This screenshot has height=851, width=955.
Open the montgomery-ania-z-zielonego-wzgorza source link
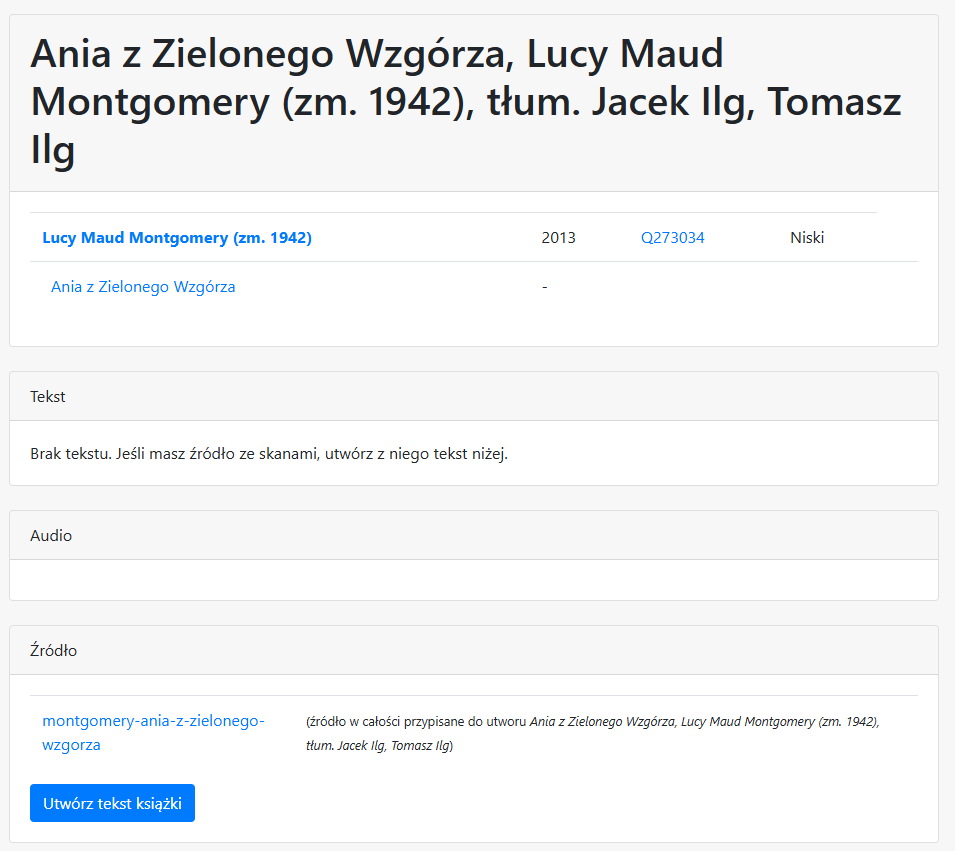click(x=153, y=733)
